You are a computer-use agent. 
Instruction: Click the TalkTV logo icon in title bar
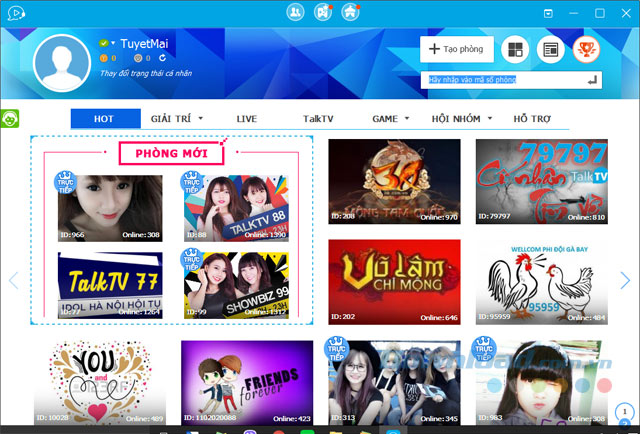tap(16, 13)
